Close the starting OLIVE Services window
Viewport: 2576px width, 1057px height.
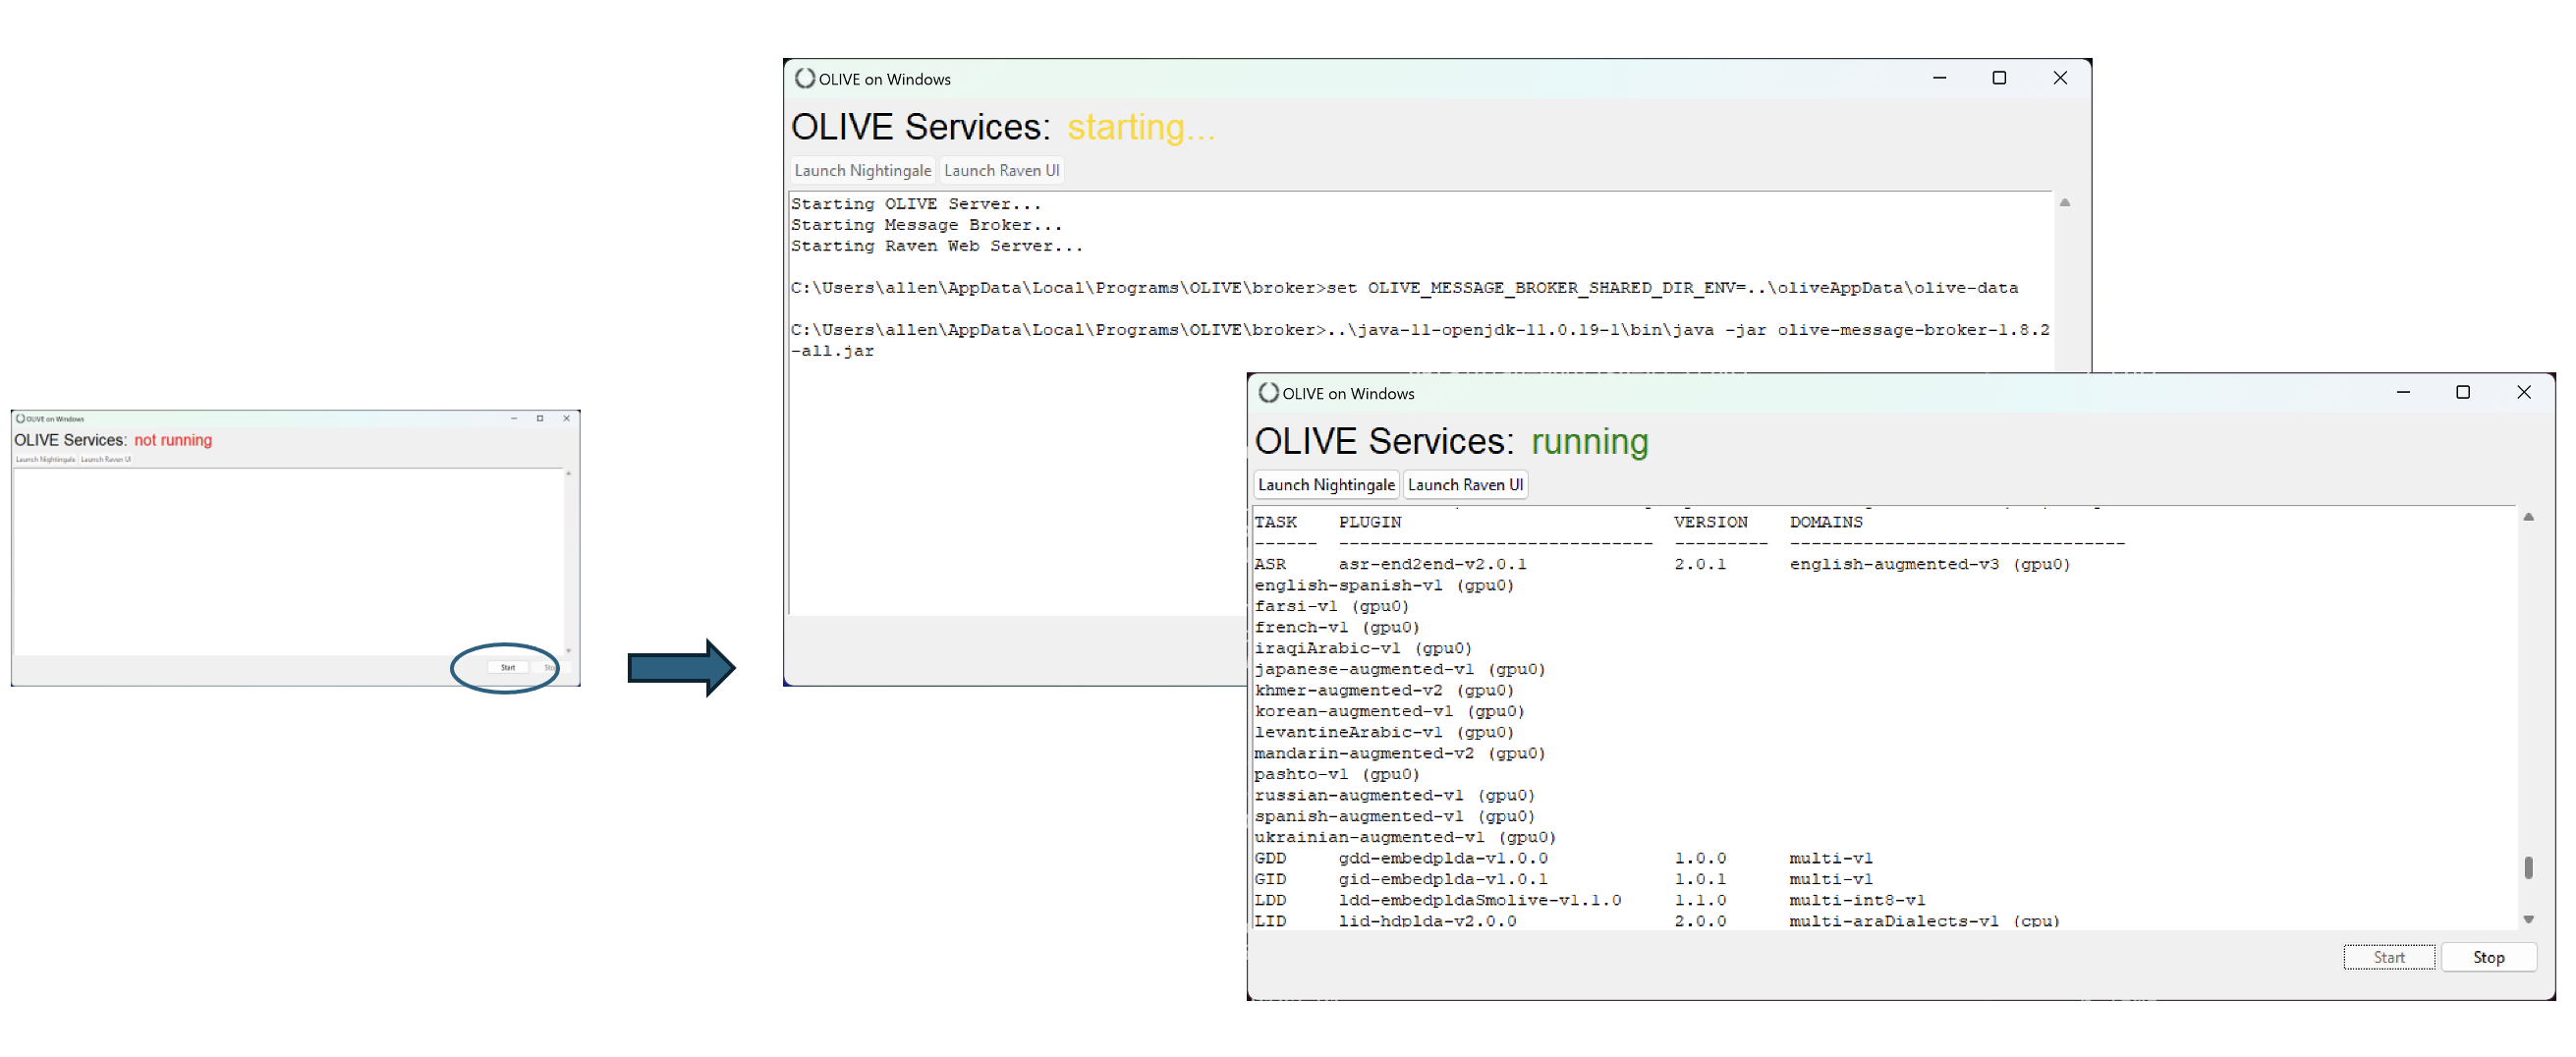(x=2059, y=78)
